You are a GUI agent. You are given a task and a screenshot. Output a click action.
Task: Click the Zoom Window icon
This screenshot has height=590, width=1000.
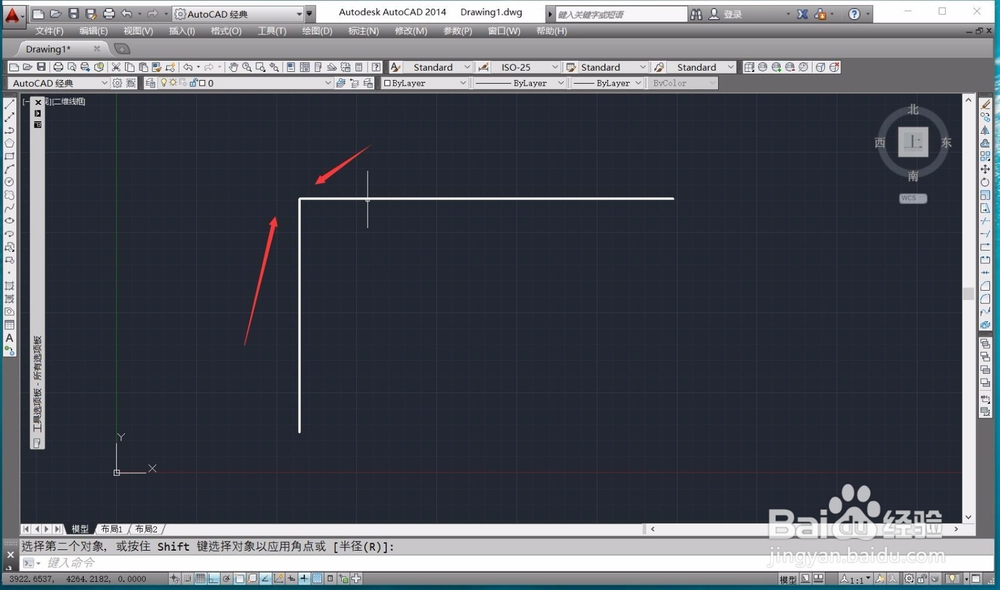coord(260,67)
